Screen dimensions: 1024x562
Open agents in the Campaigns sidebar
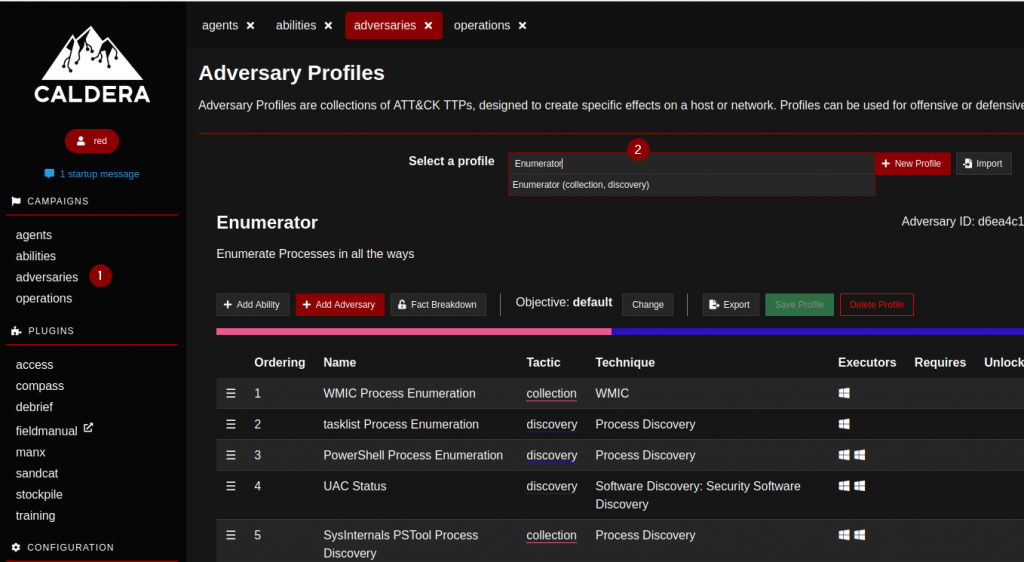[34, 235]
